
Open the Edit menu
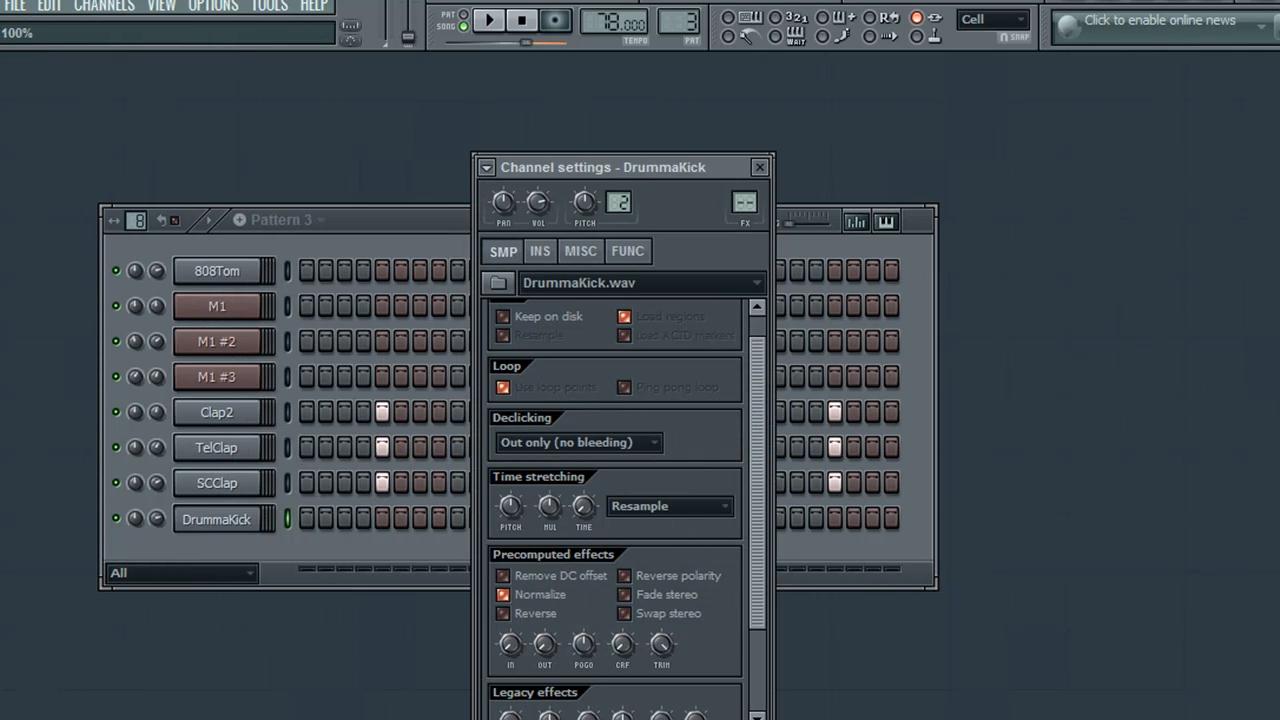50,6
